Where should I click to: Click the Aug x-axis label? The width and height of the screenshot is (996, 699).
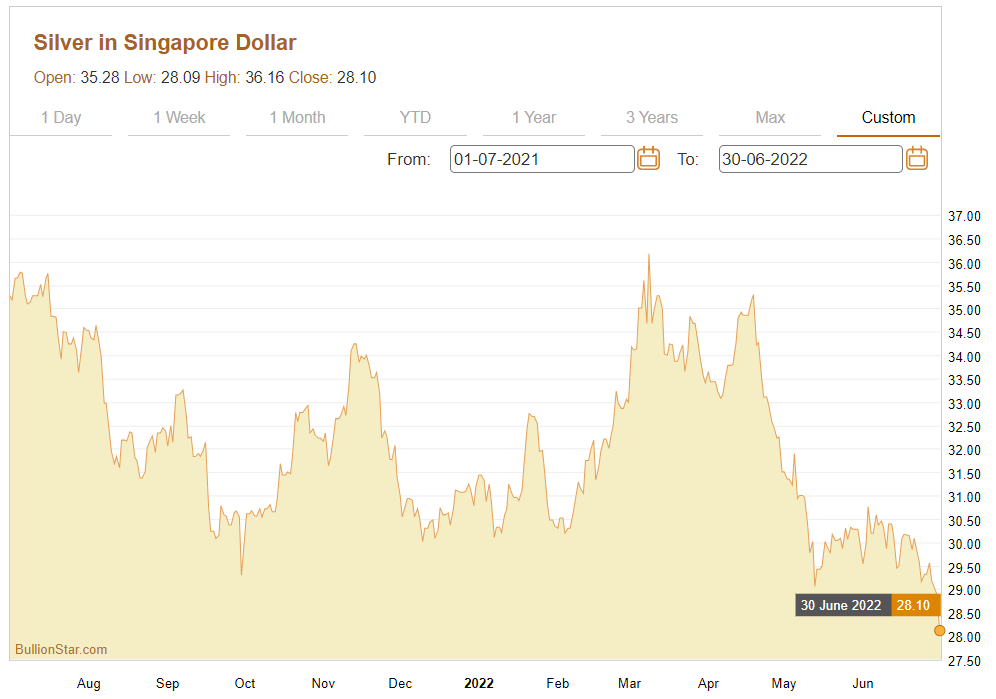tap(89, 684)
